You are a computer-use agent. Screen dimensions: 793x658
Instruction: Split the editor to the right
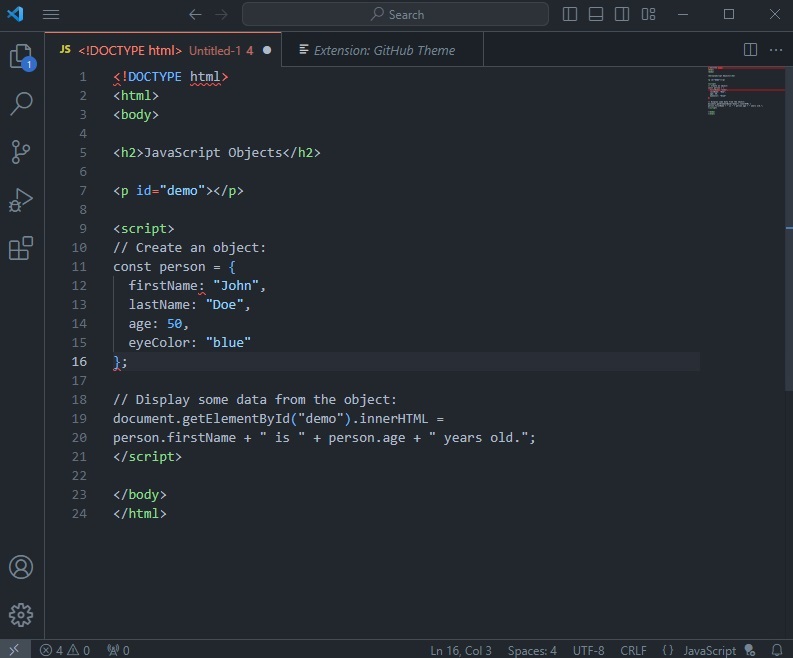751,50
